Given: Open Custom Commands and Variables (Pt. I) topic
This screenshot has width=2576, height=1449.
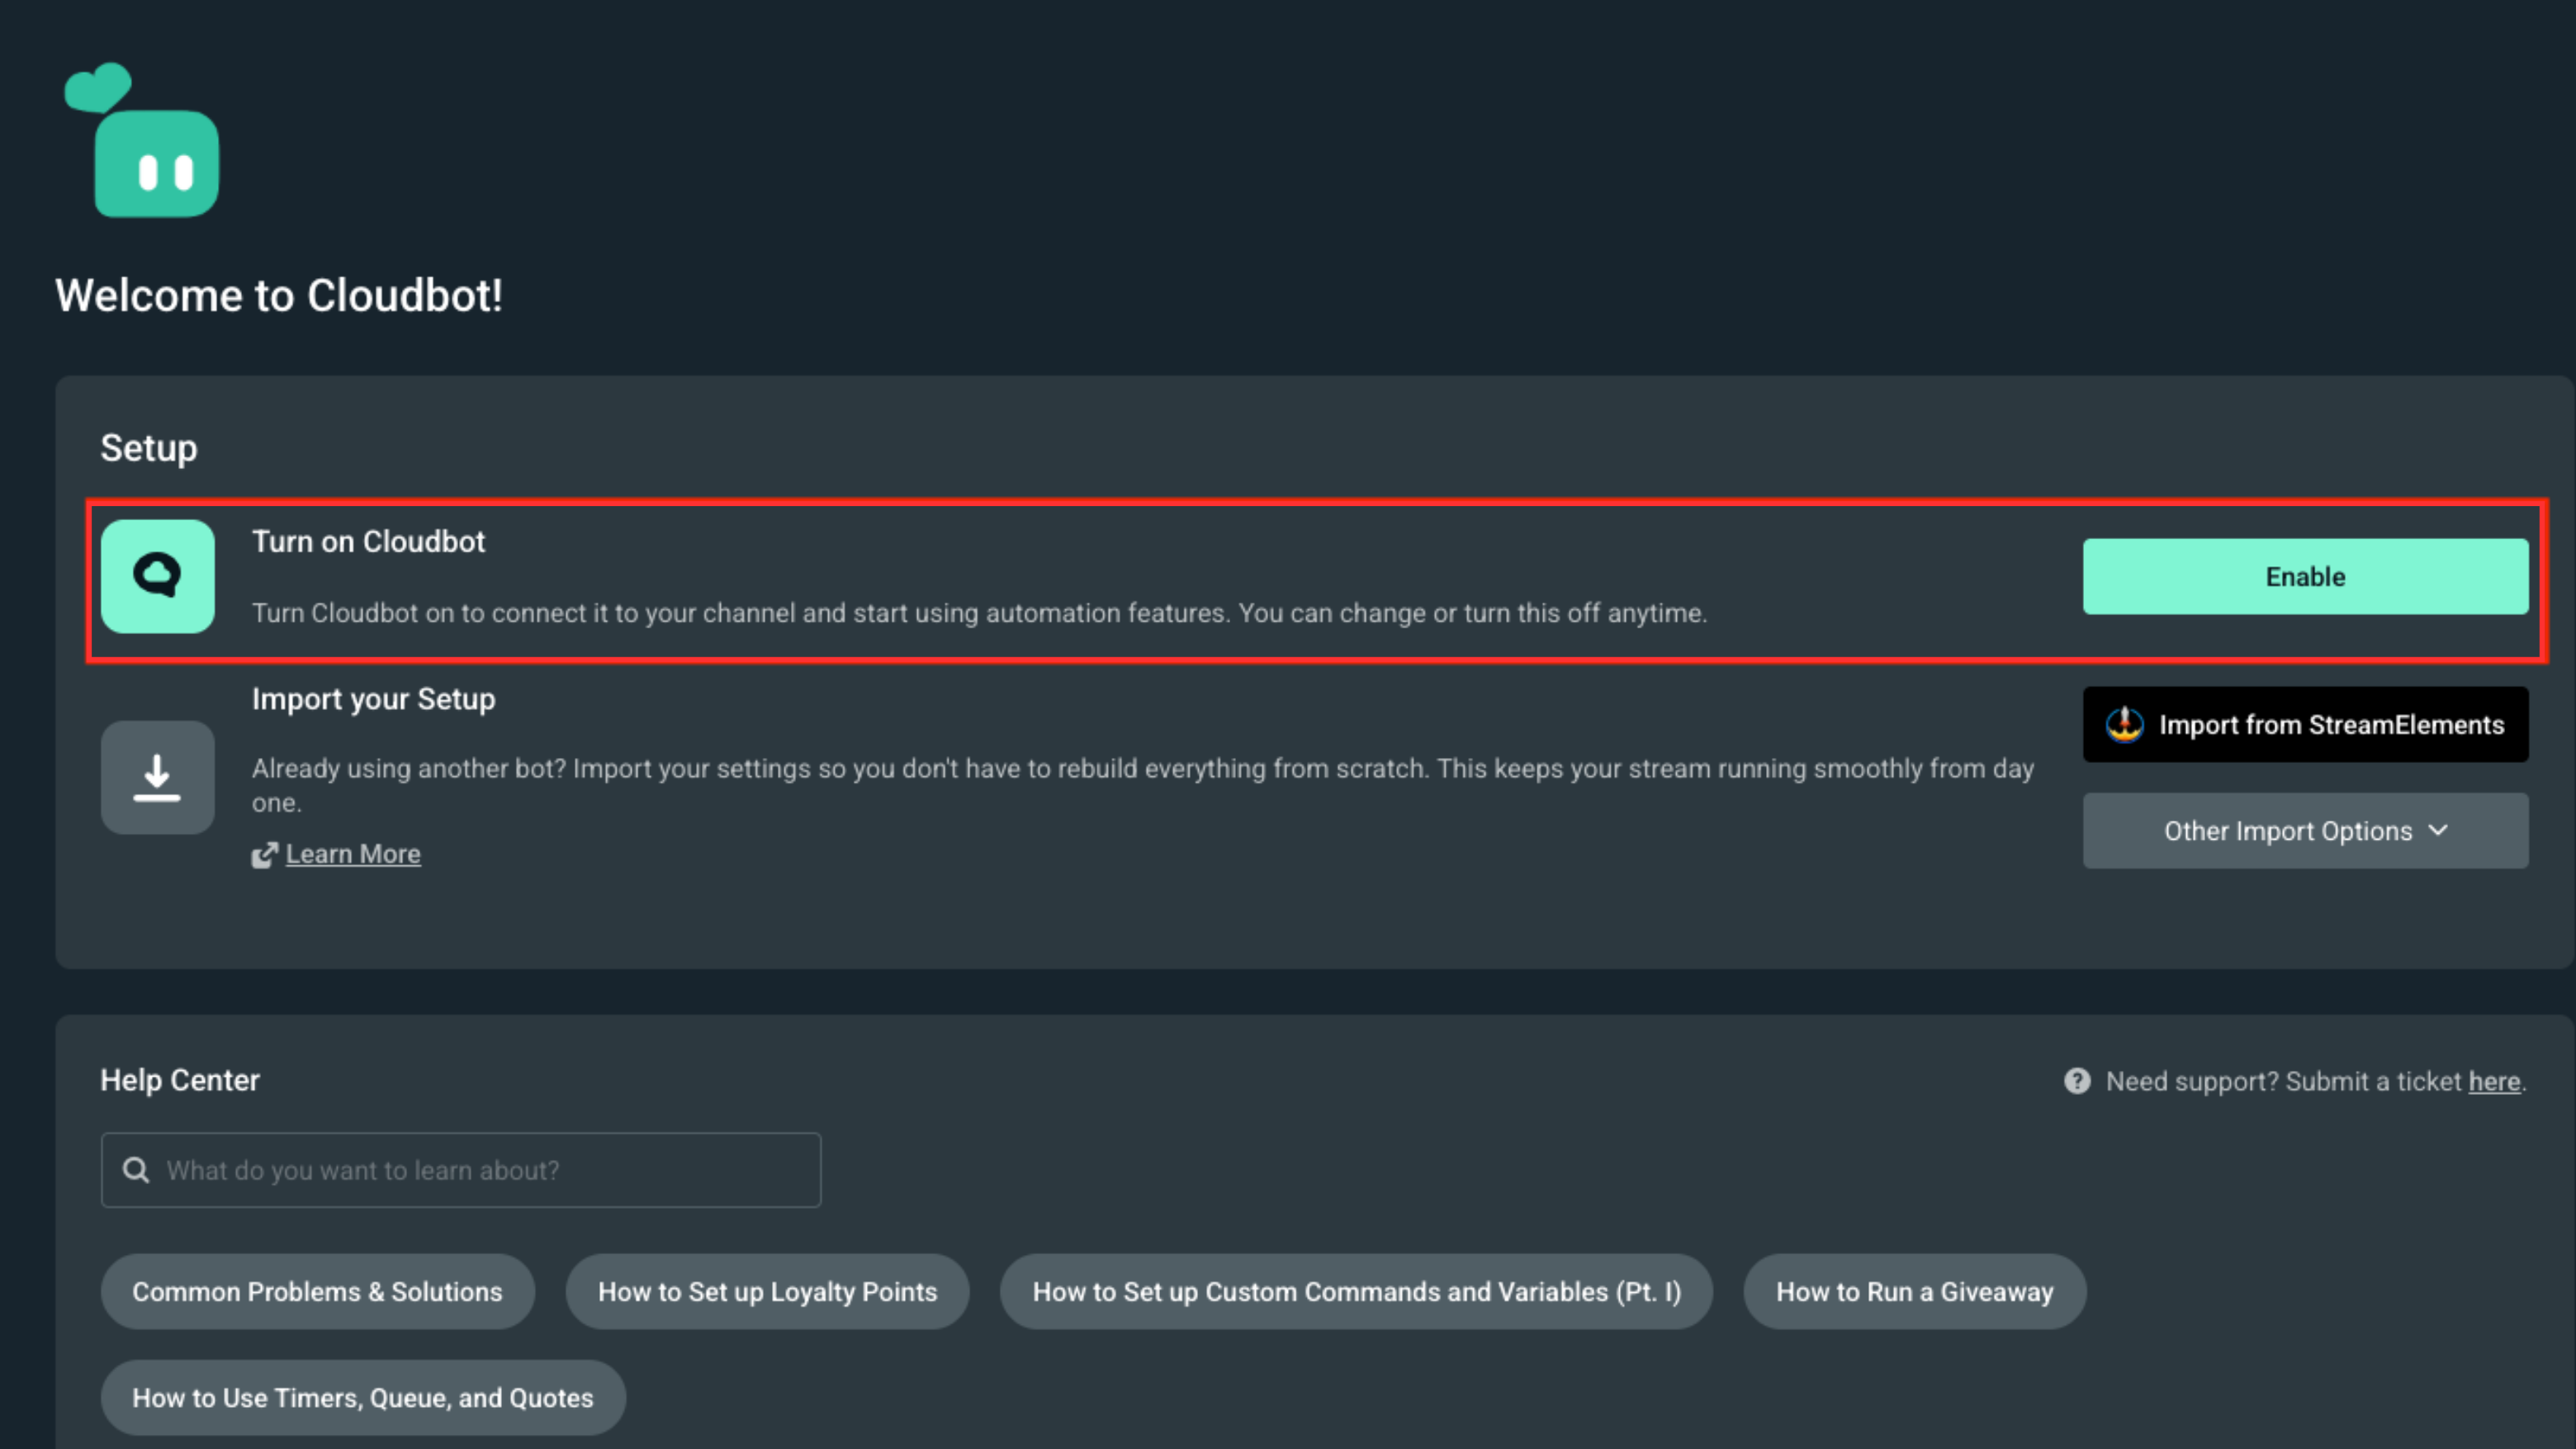Looking at the screenshot, I should point(1356,1292).
